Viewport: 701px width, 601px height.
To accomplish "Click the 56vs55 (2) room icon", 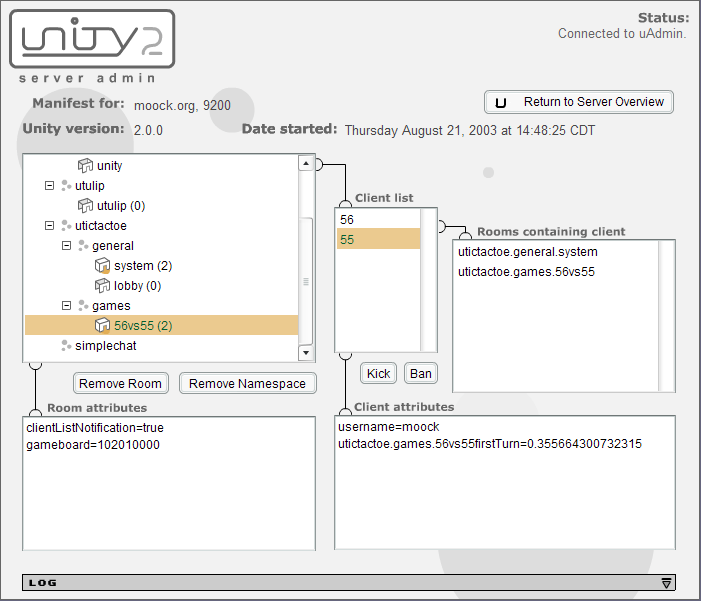I will (102, 325).
